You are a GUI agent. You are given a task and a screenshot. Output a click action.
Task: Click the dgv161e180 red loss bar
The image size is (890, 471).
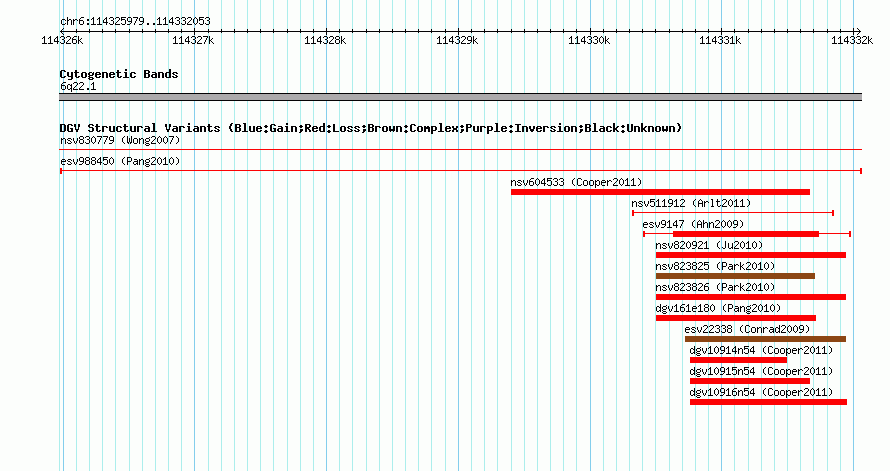[736, 318]
